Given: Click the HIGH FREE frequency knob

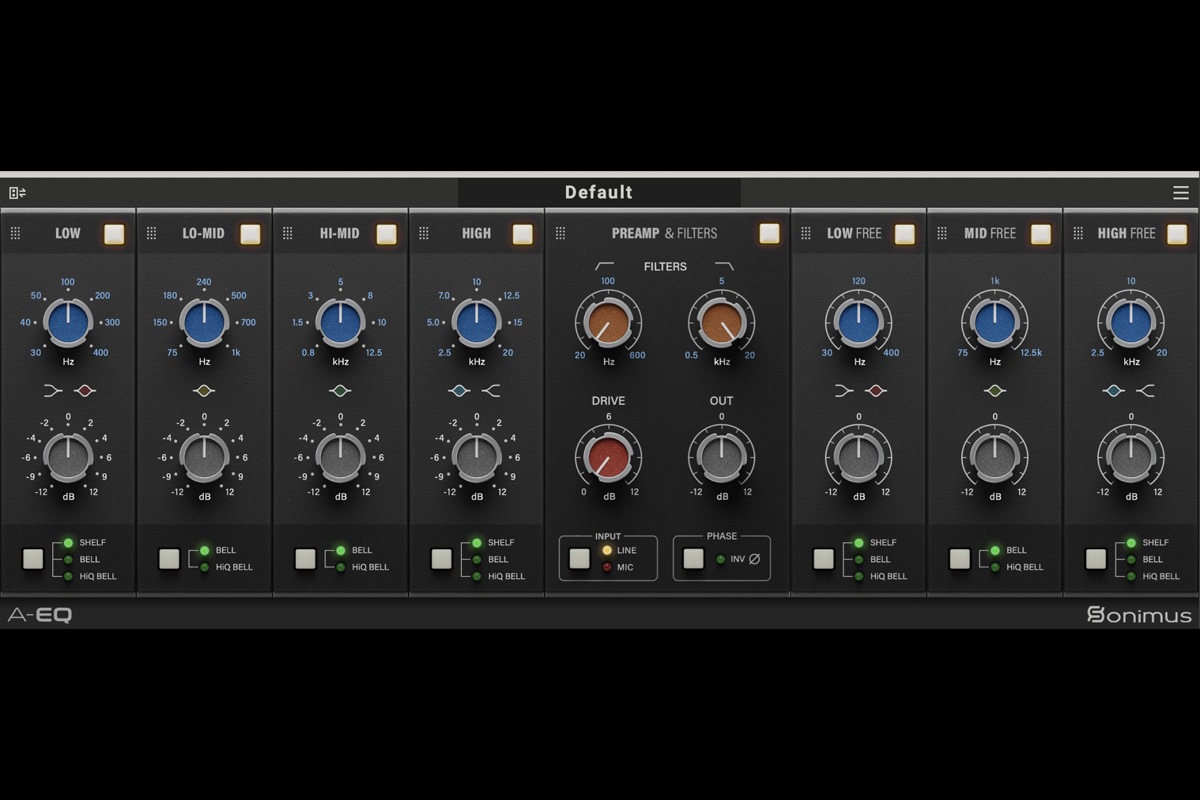Looking at the screenshot, I should 1131,324.
